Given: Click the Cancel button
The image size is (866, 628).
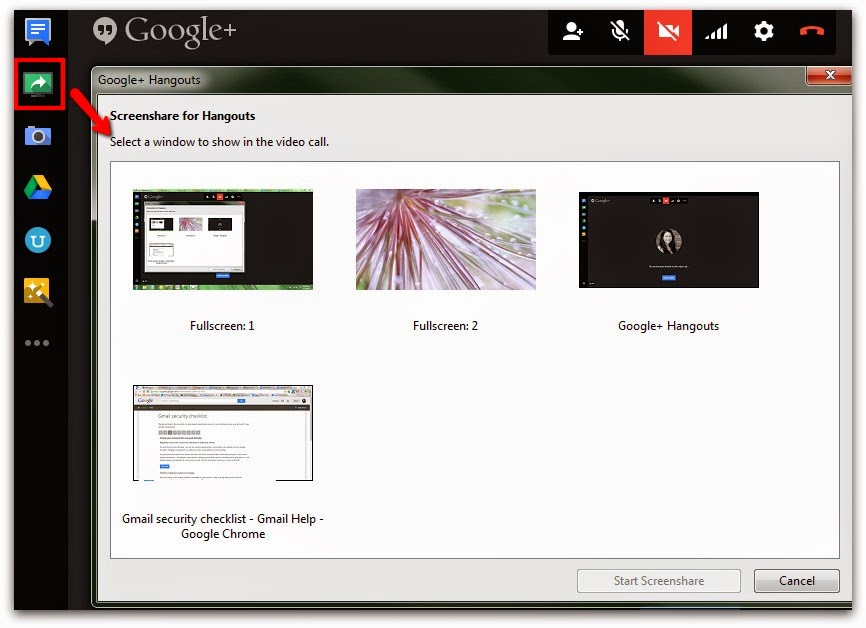Looking at the screenshot, I should click(x=796, y=581).
